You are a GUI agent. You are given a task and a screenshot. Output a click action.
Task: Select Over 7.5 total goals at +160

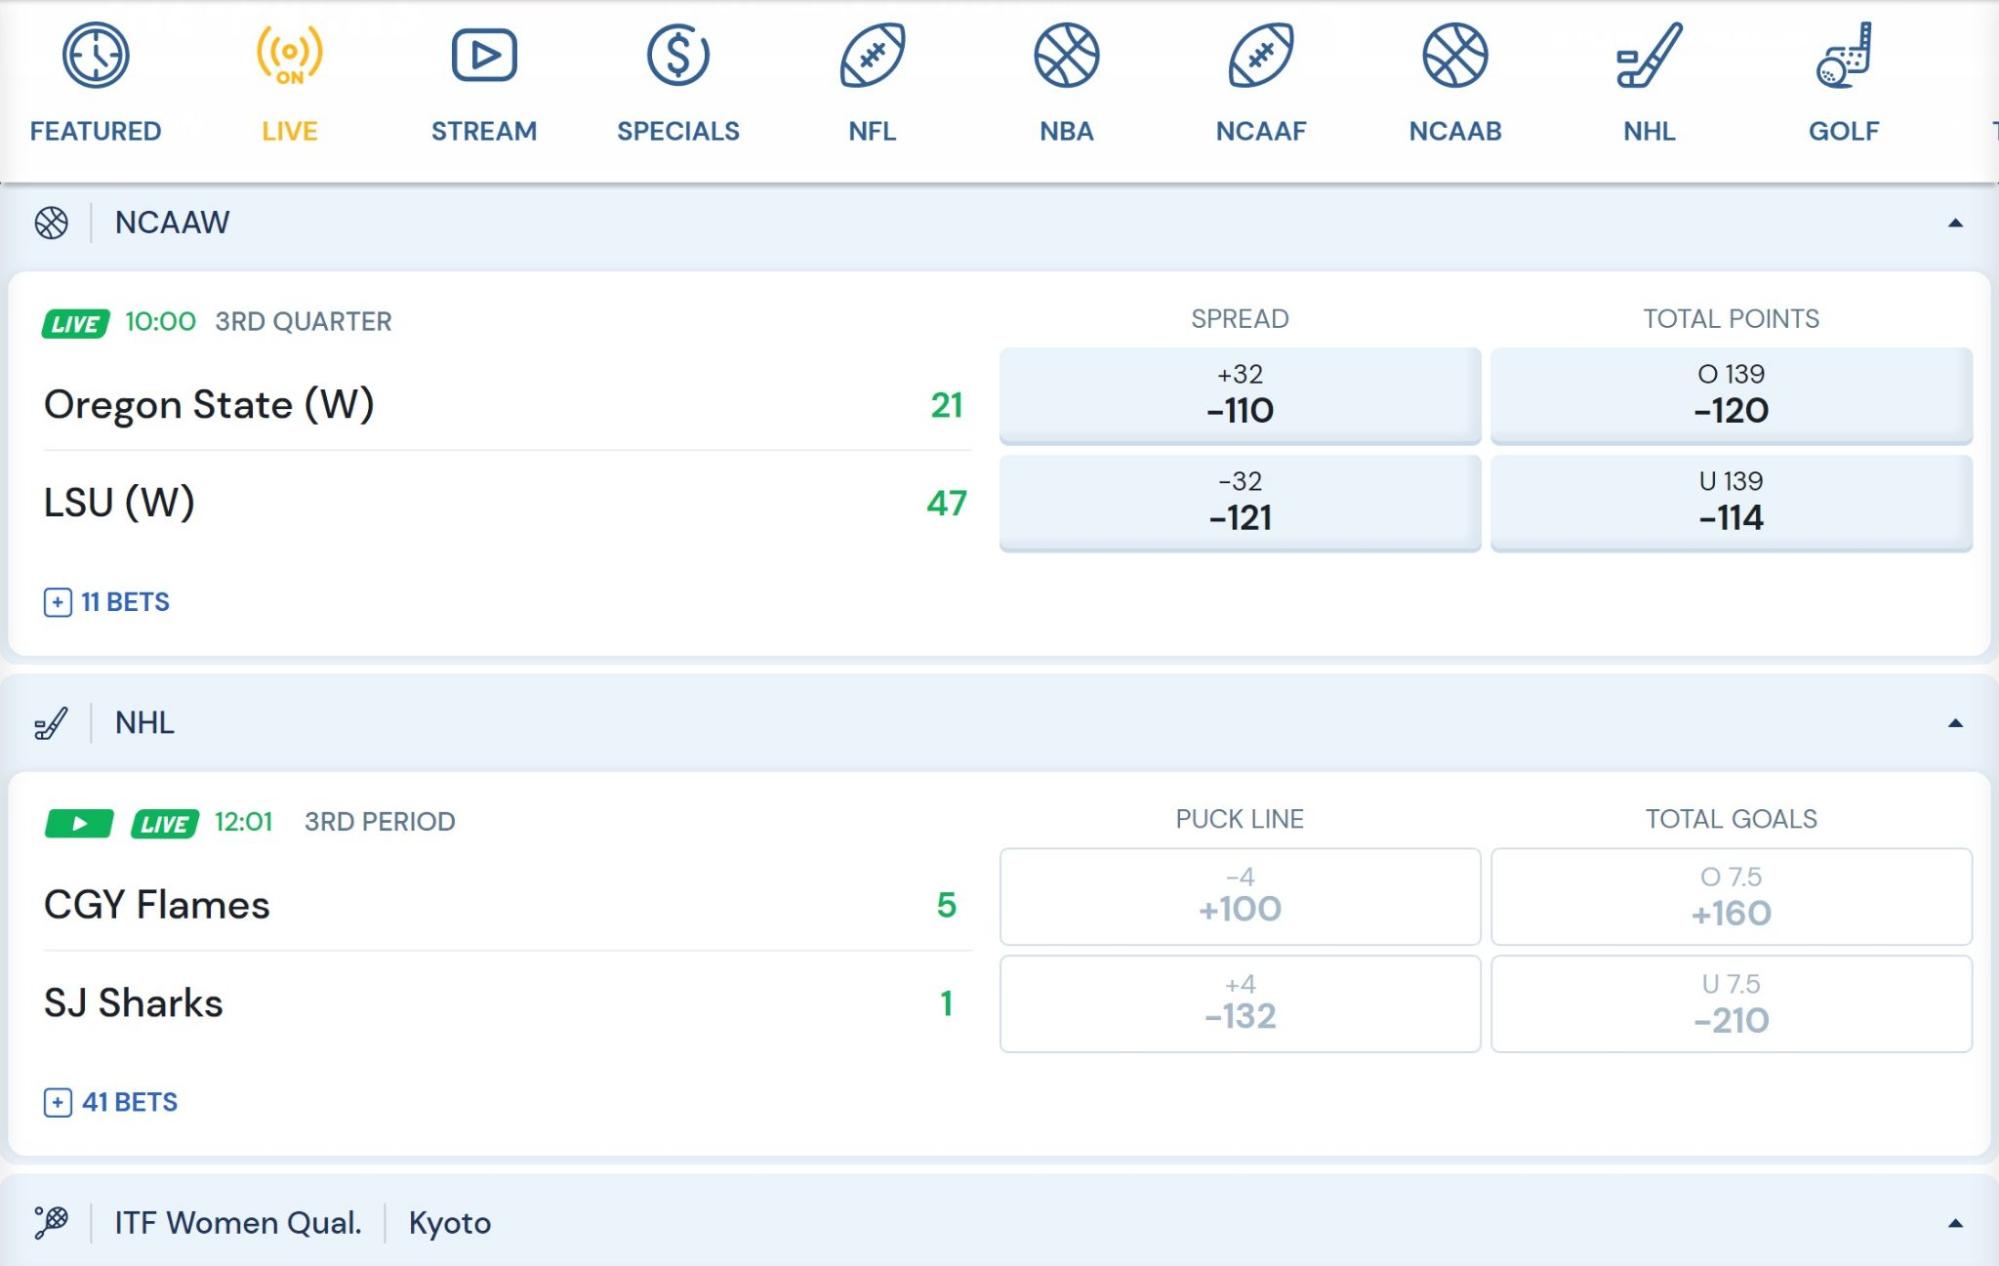[1731, 896]
